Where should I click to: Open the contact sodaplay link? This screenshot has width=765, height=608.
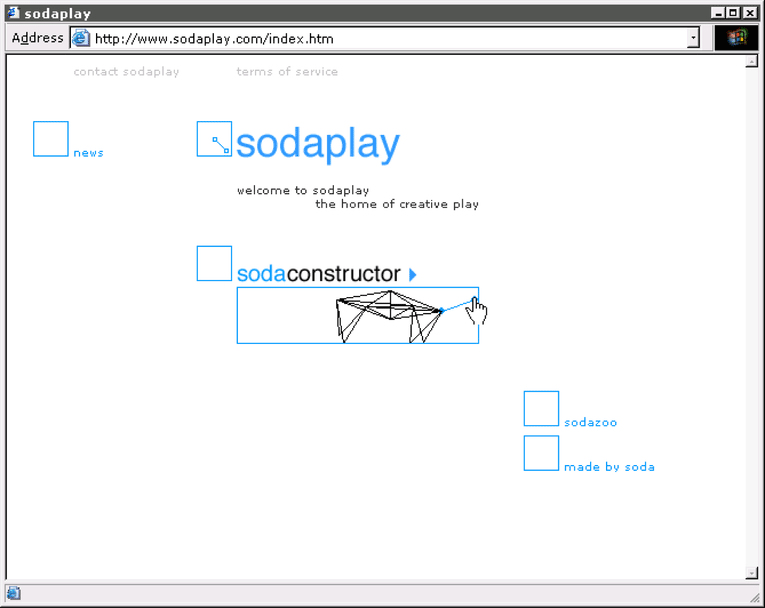tap(126, 72)
